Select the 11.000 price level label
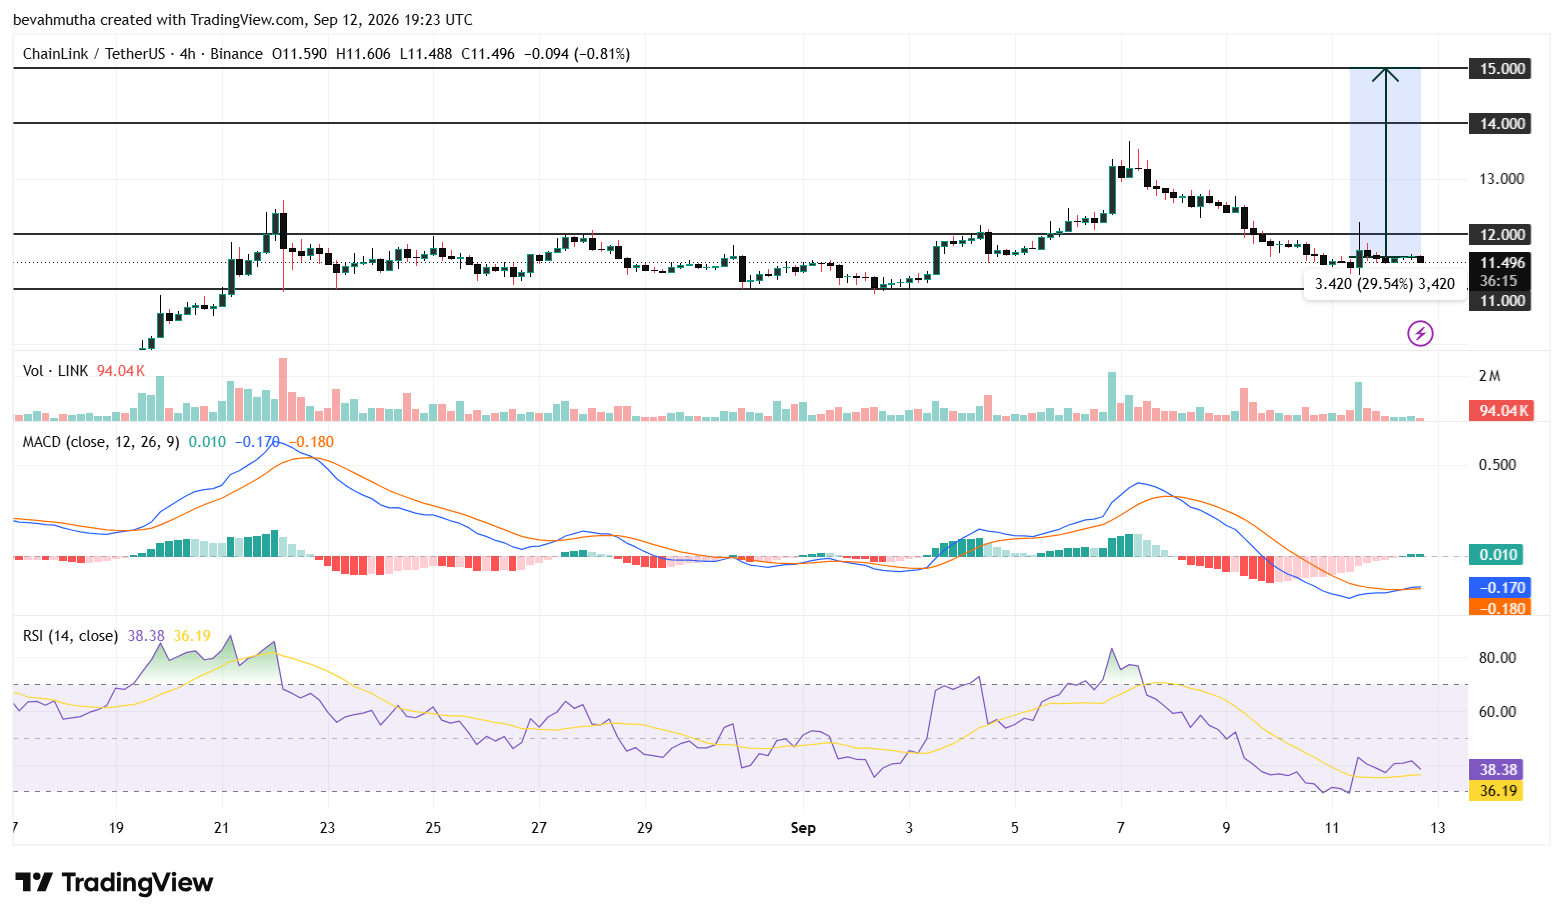 [x=1502, y=300]
